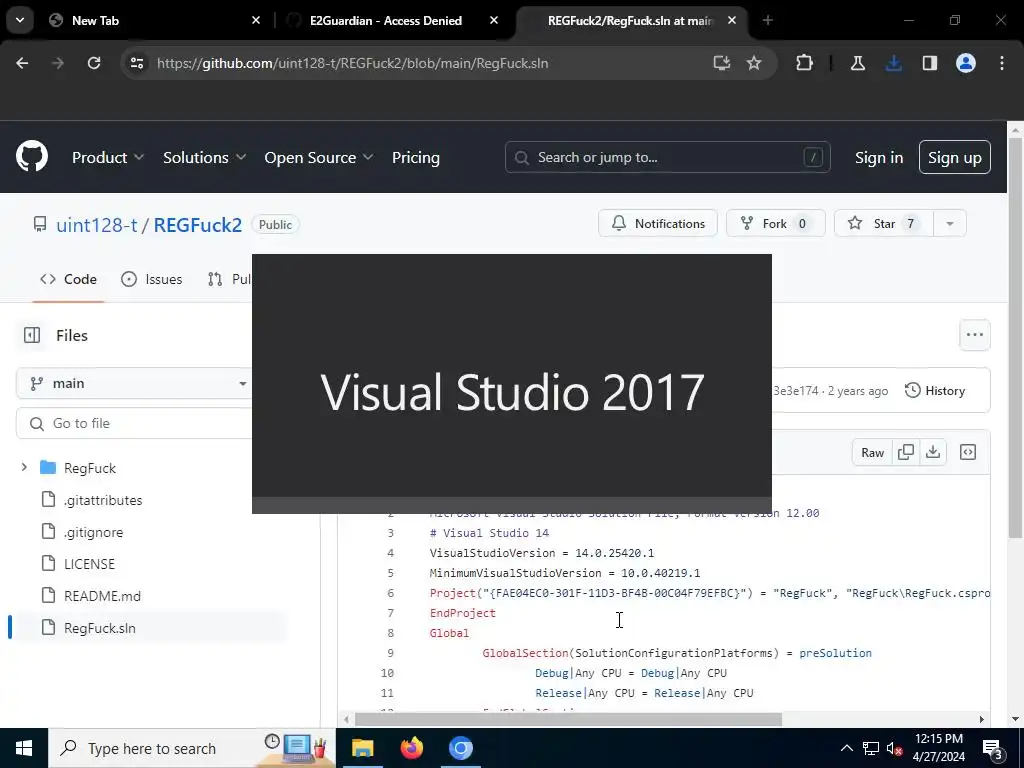Screen dimensions: 1024x768
Task: Click the horizontal code scrollbar
Action: click(568, 719)
